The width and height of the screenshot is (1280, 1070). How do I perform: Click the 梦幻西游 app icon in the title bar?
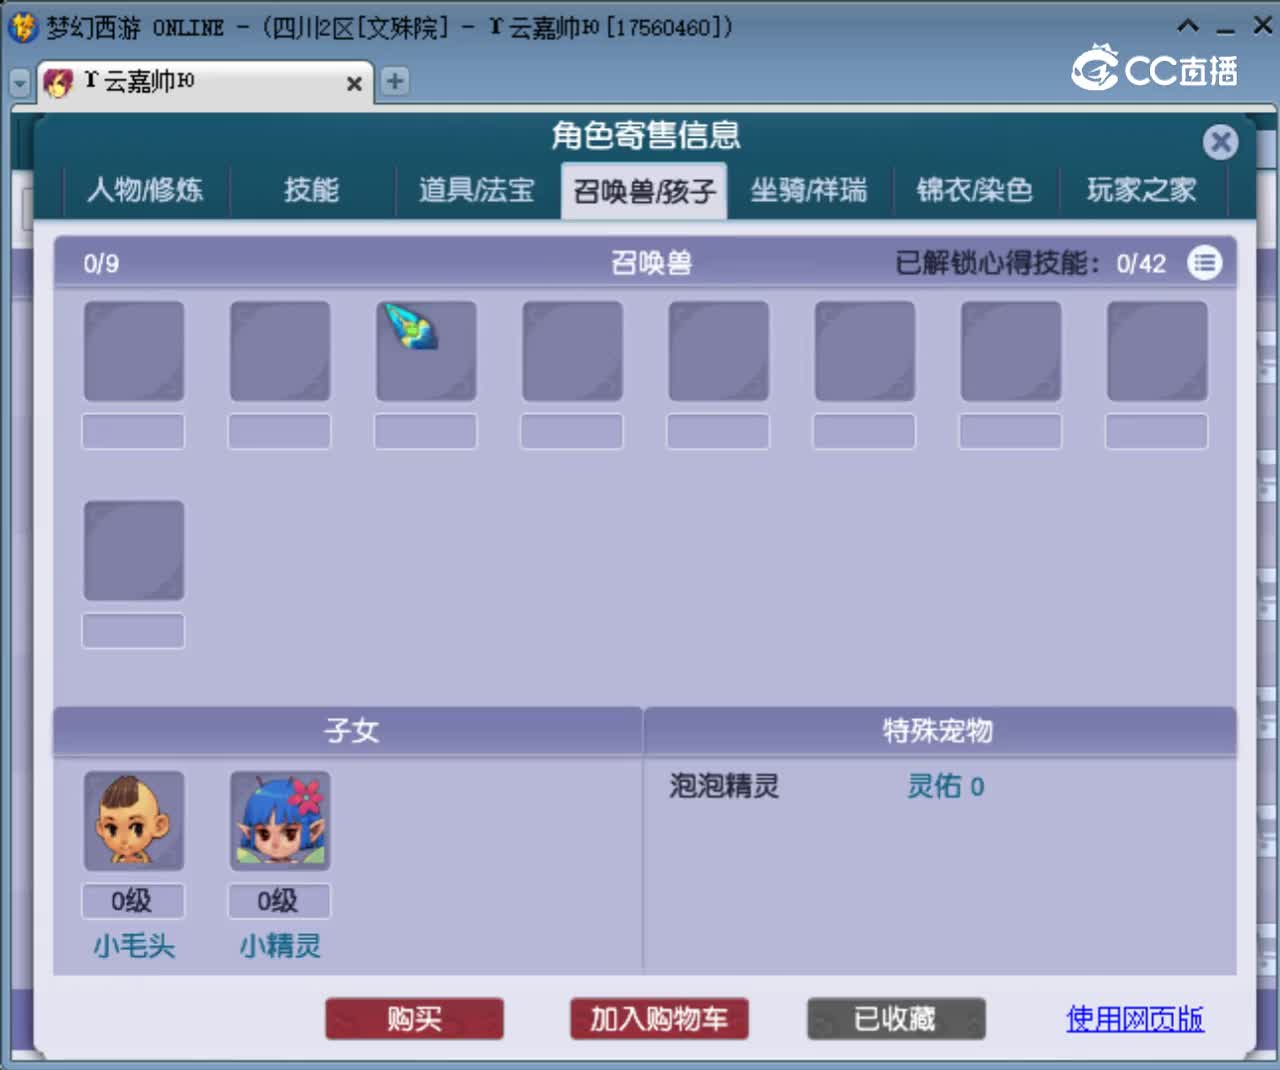tap(22, 26)
